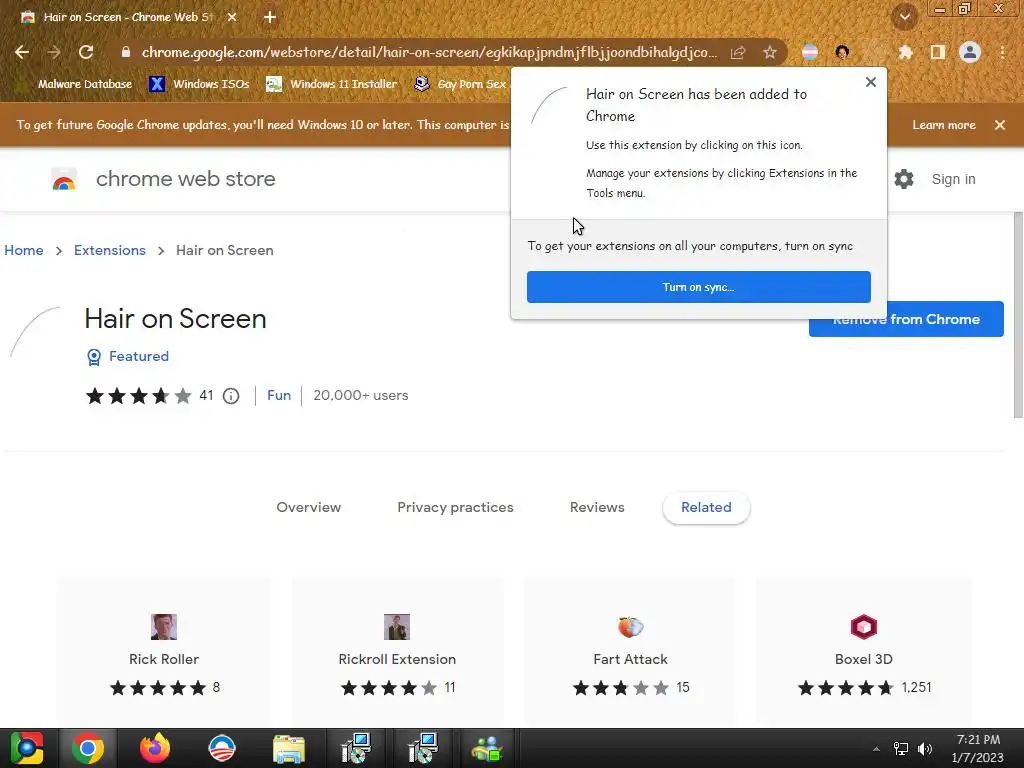Screen dimensions: 1024x768
Task: Click the striped flag extension icon
Action: coord(810,52)
